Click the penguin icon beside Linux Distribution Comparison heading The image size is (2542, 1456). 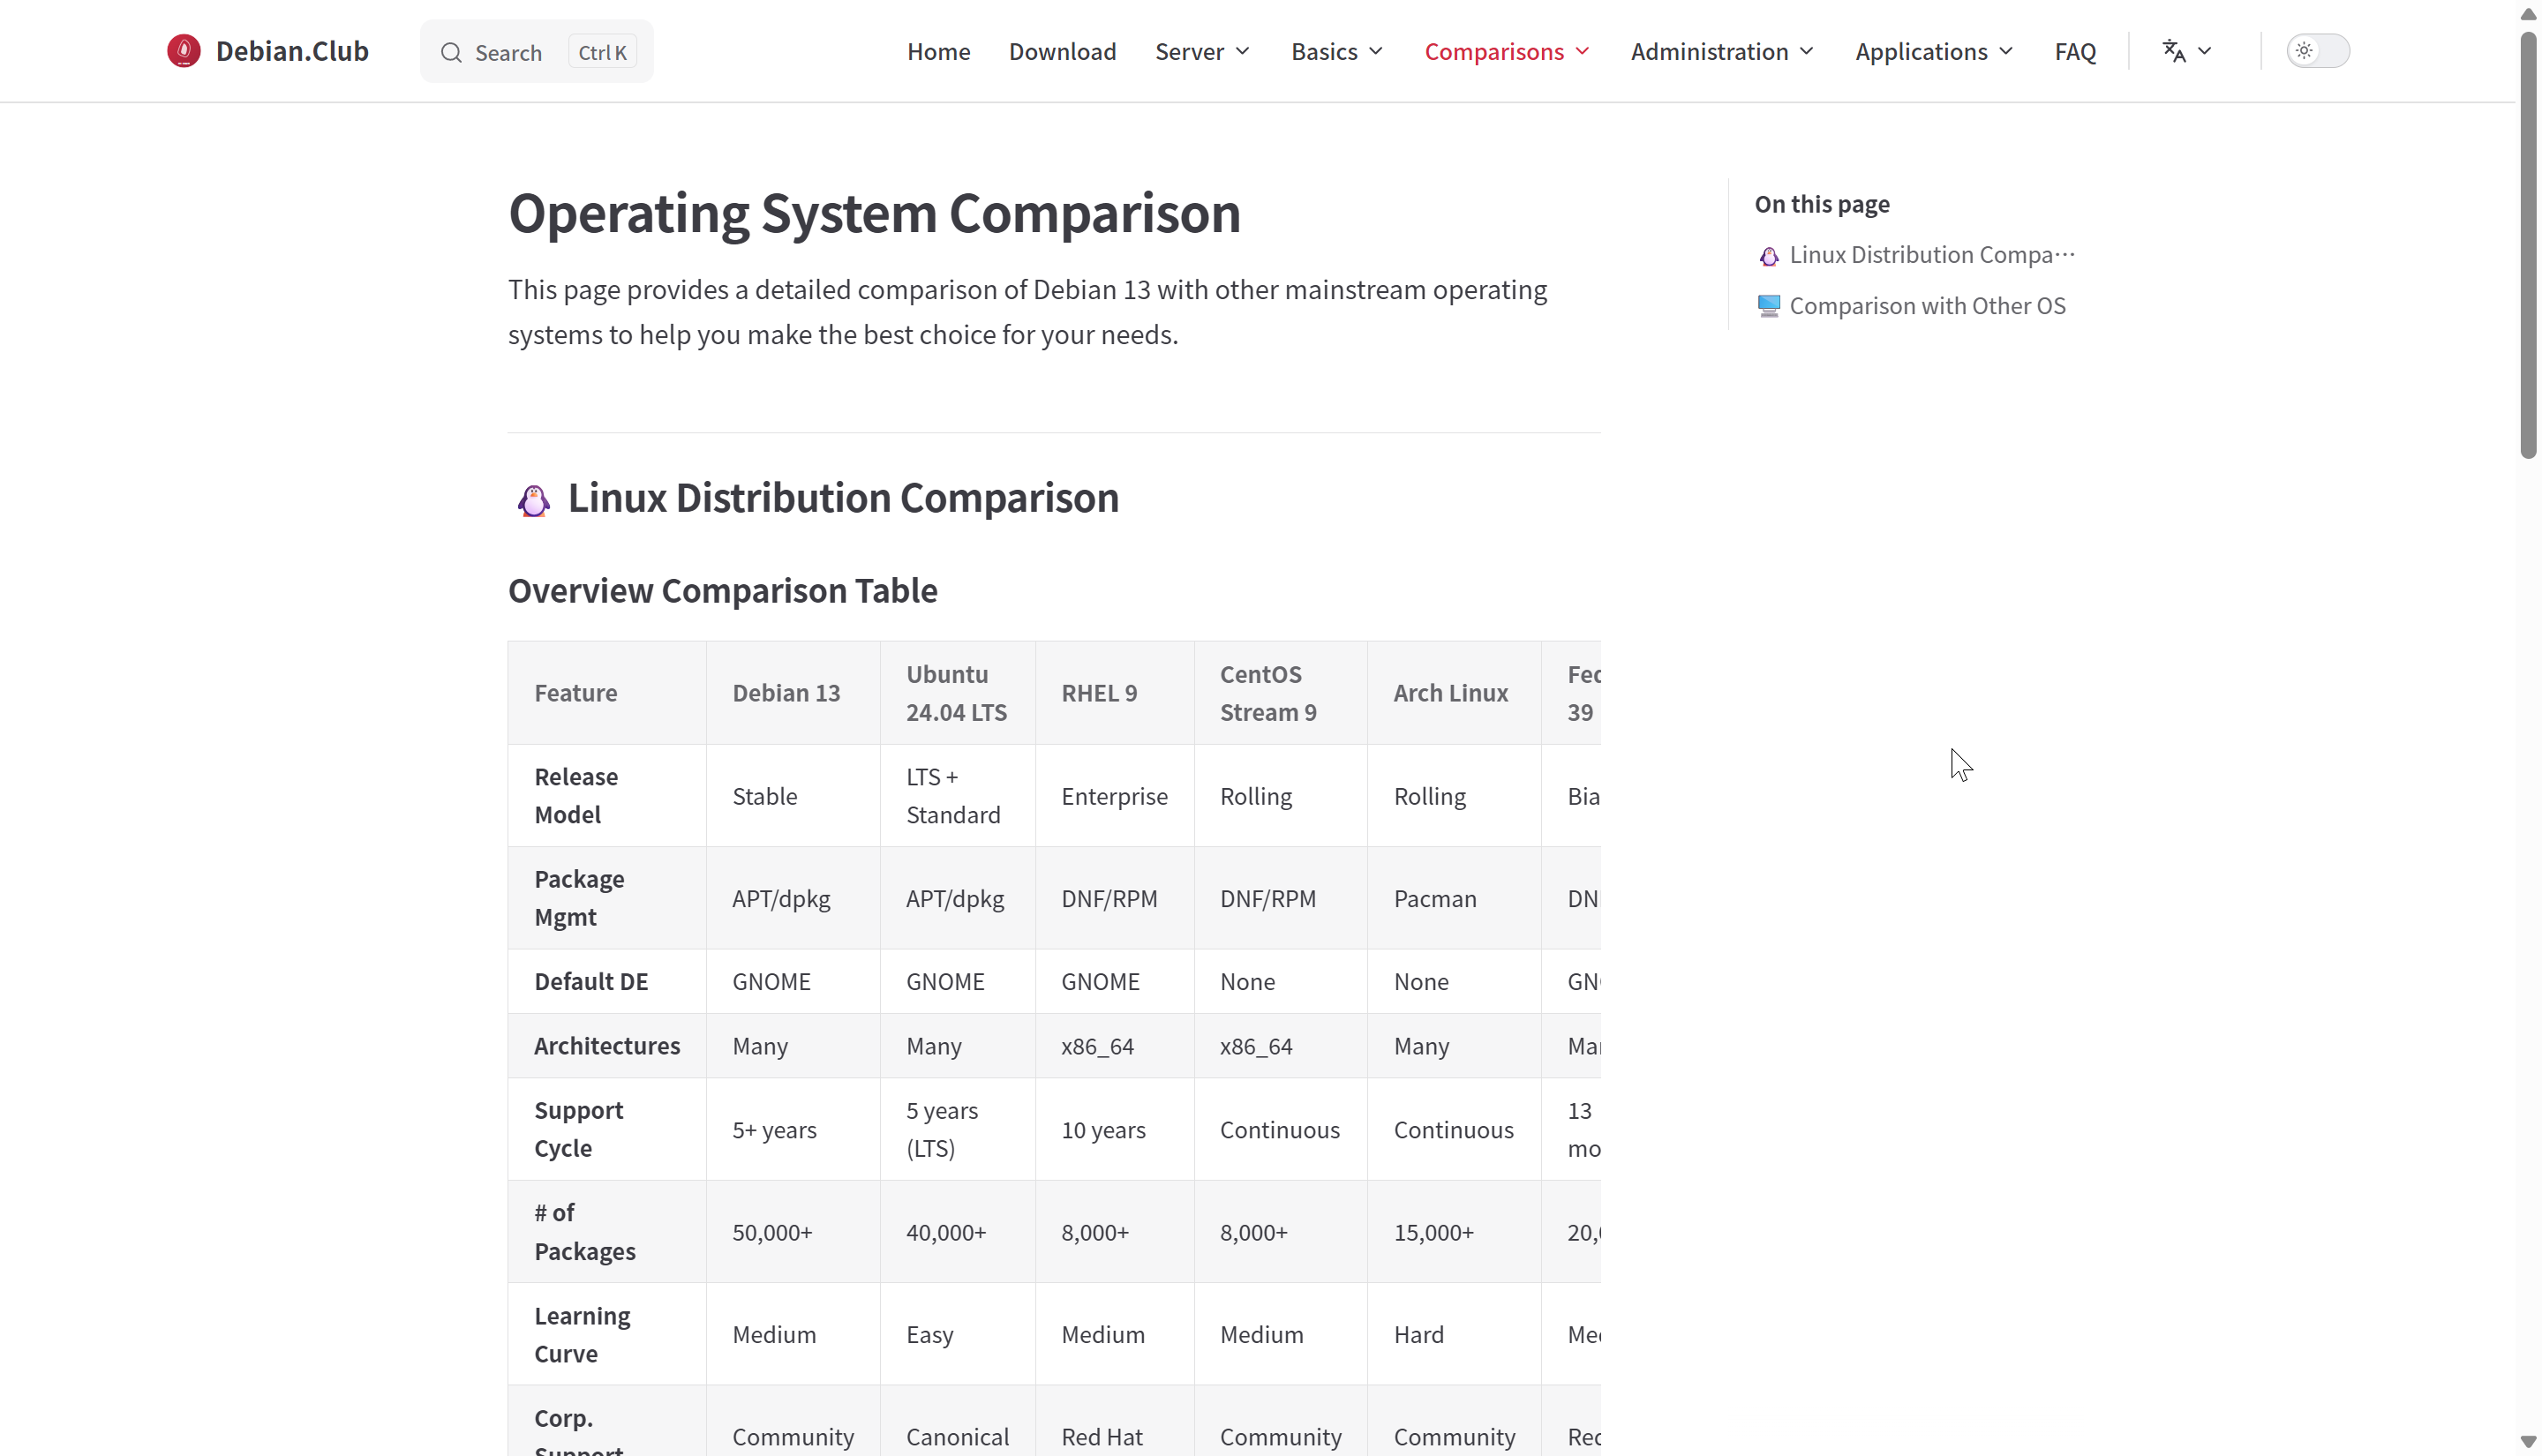pos(533,500)
